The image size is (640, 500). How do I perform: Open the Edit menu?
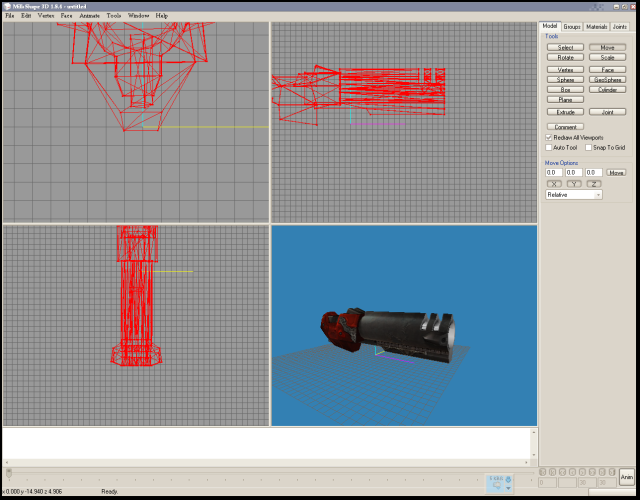click(26, 16)
